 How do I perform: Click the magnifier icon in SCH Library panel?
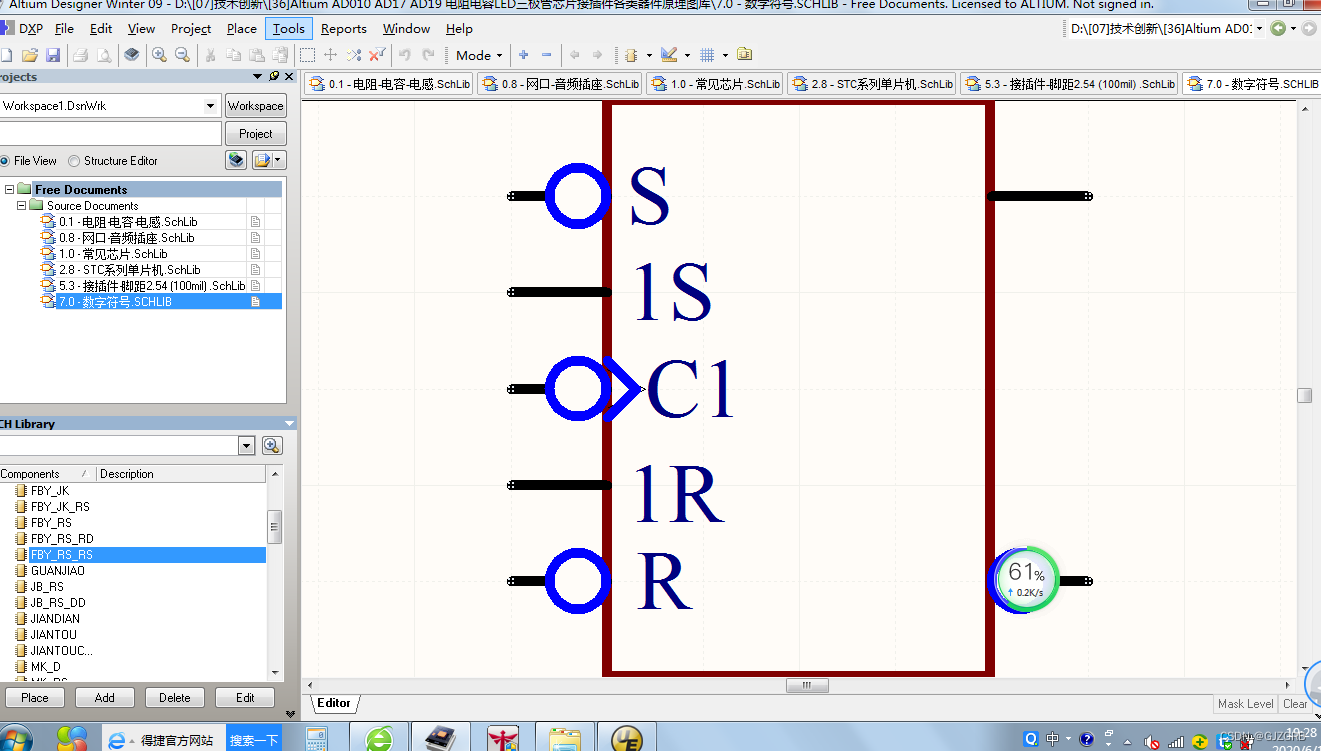[x=272, y=446]
